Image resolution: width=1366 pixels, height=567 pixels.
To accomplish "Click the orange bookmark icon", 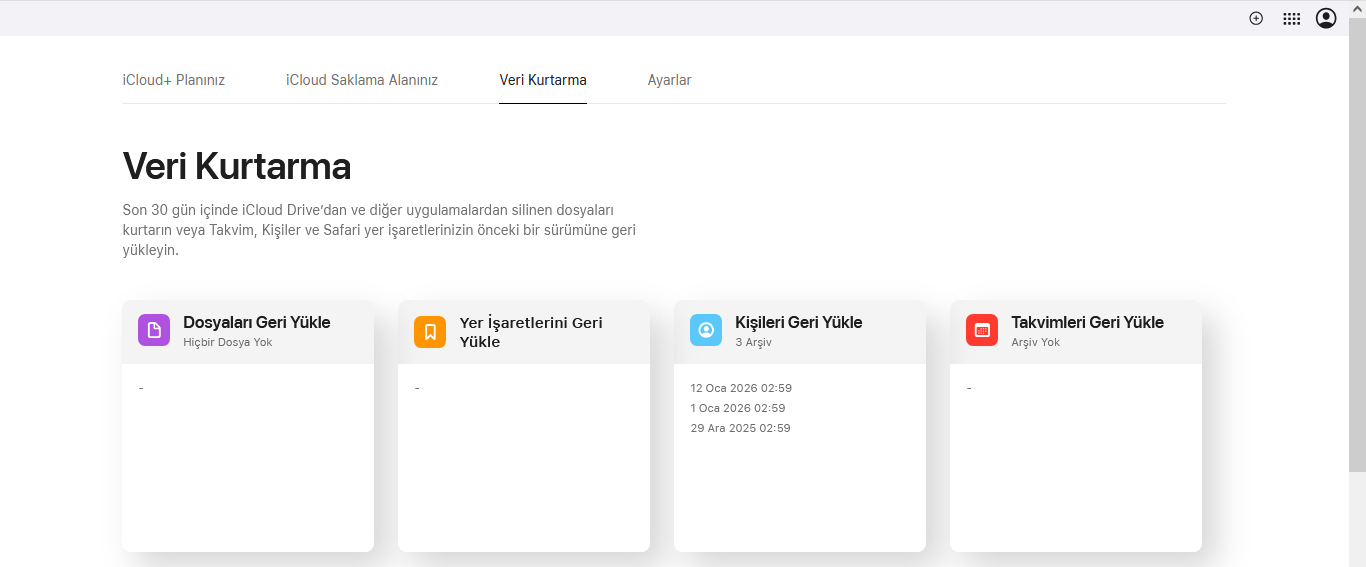I will coord(430,331).
